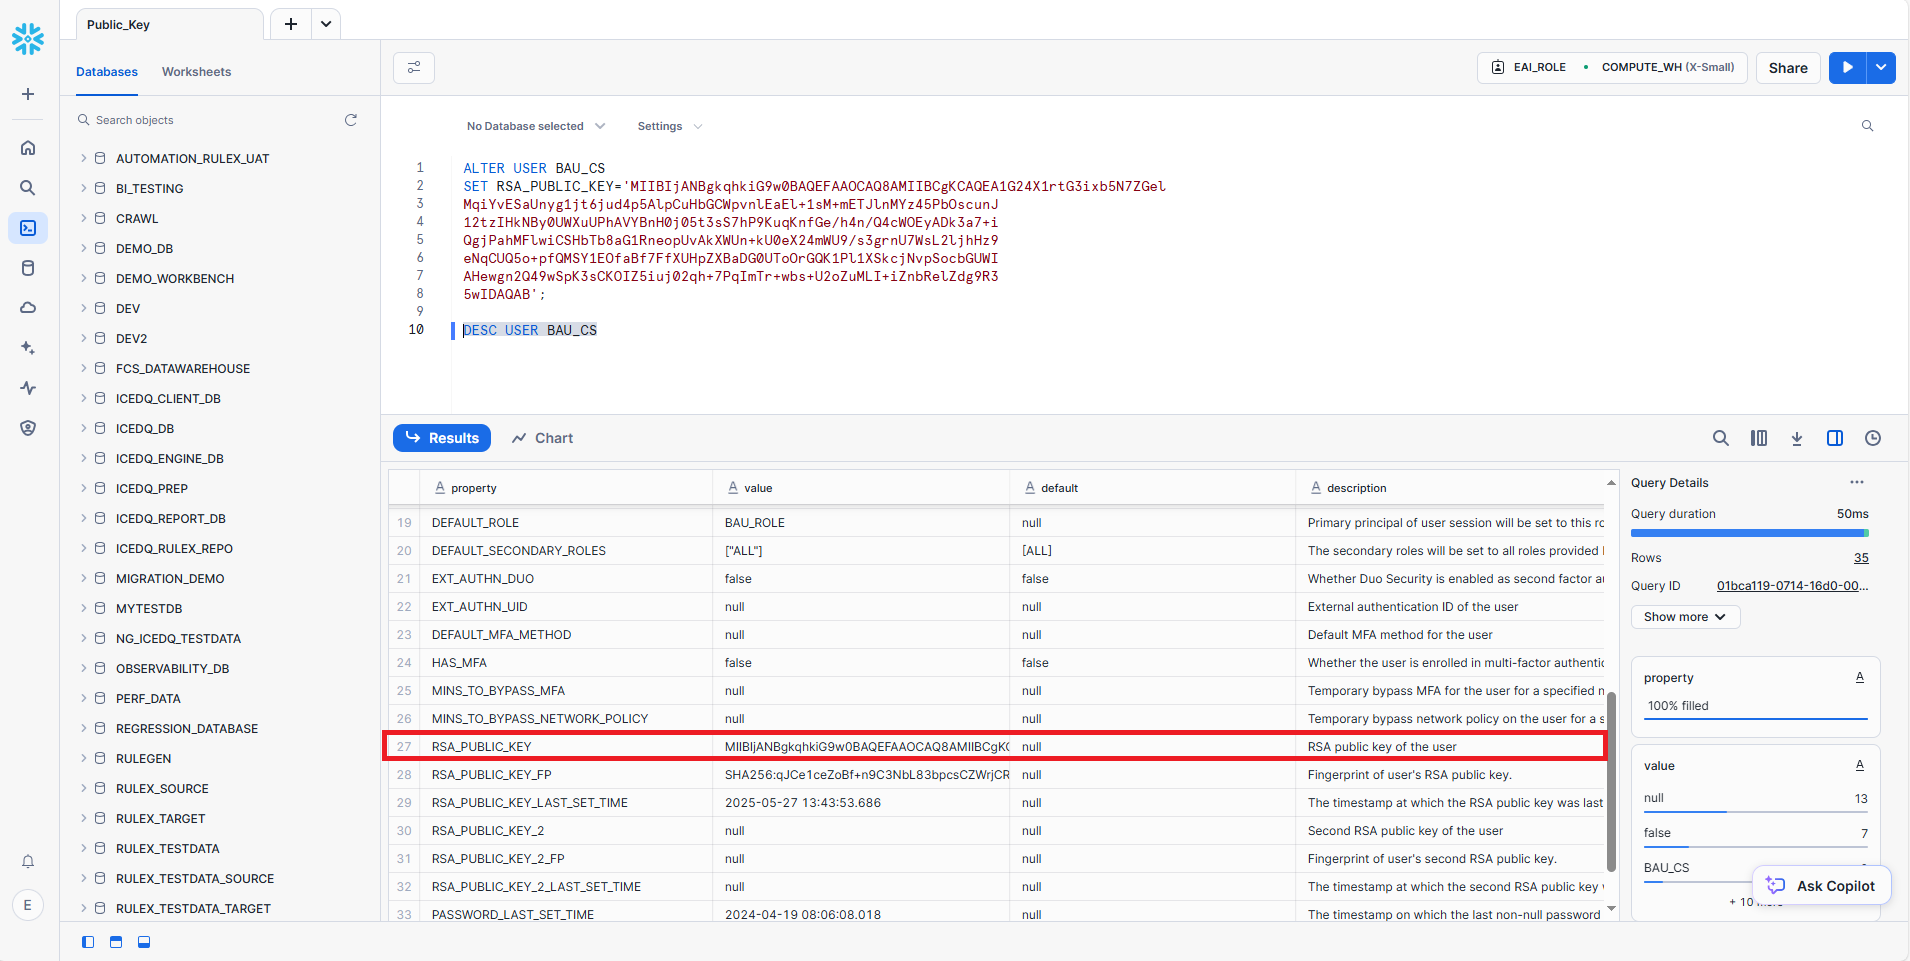Viewport: 1910px width, 961px height.
Task: Toggle the Query Details side panel
Action: [1834, 438]
